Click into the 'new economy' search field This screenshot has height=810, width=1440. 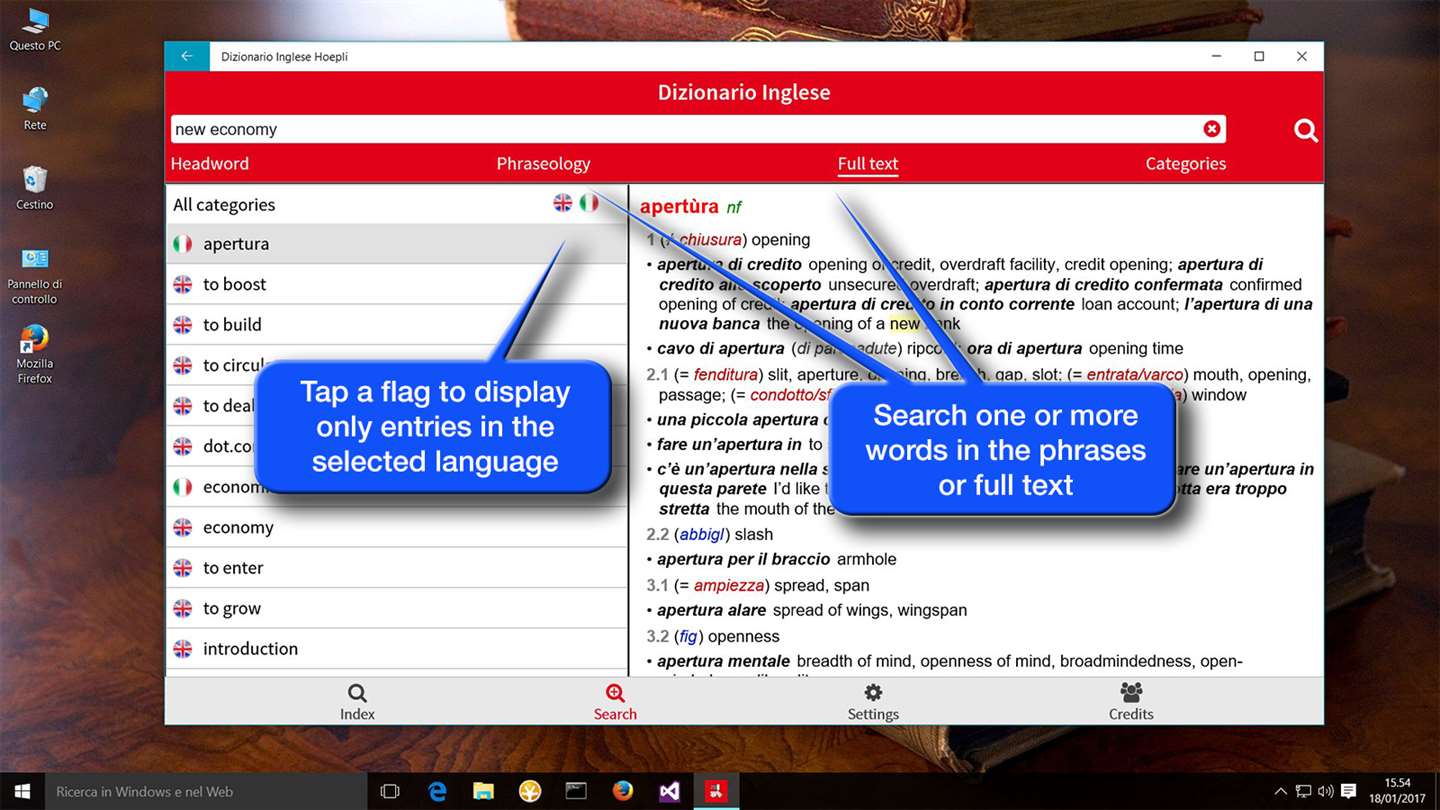[698, 129]
